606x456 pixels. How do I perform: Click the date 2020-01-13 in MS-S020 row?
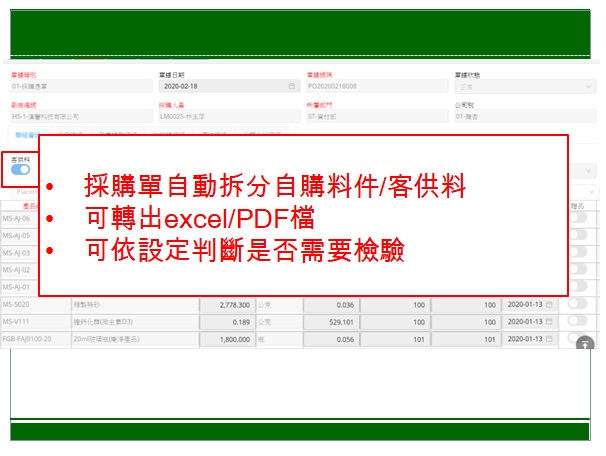tap(525, 305)
